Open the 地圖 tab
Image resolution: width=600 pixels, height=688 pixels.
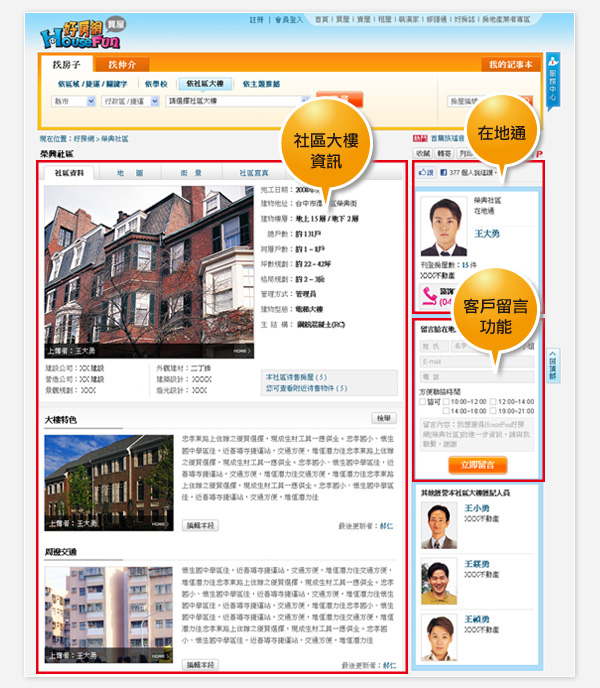[x=130, y=173]
